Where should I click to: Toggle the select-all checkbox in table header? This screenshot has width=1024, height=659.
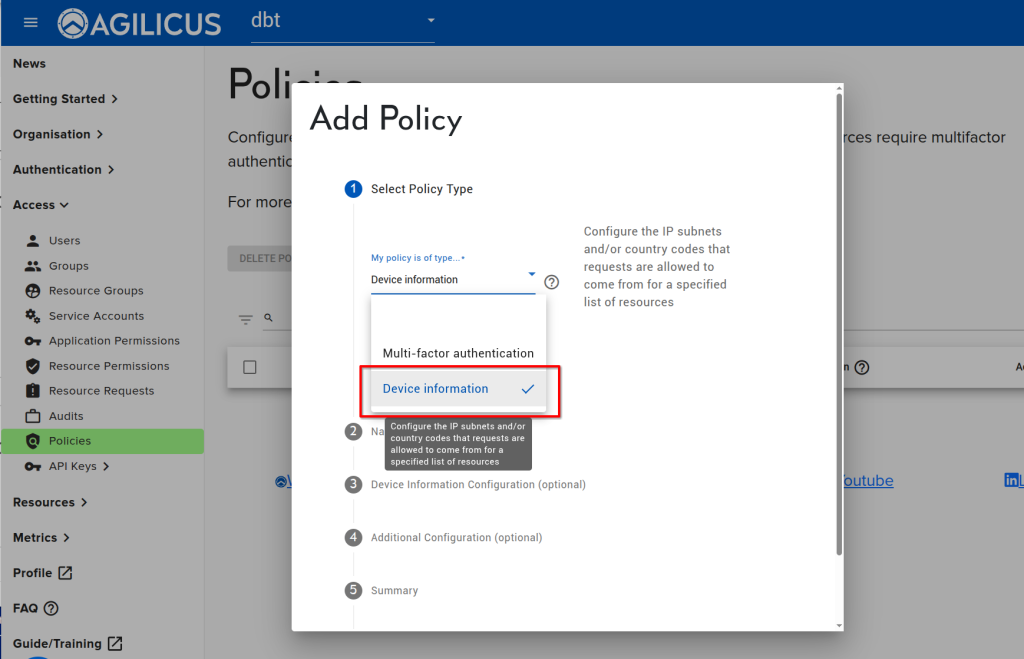(x=250, y=367)
